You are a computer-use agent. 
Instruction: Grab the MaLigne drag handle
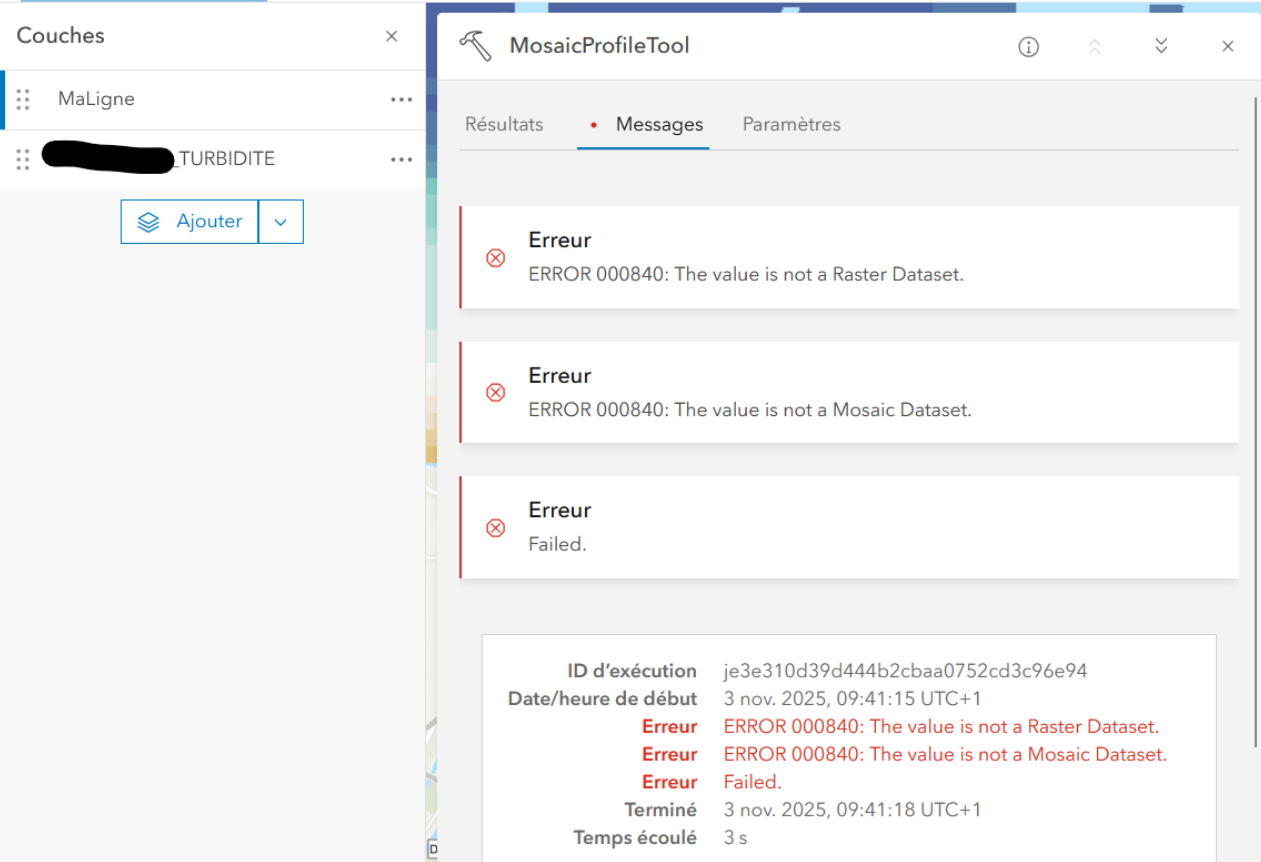pos(22,99)
